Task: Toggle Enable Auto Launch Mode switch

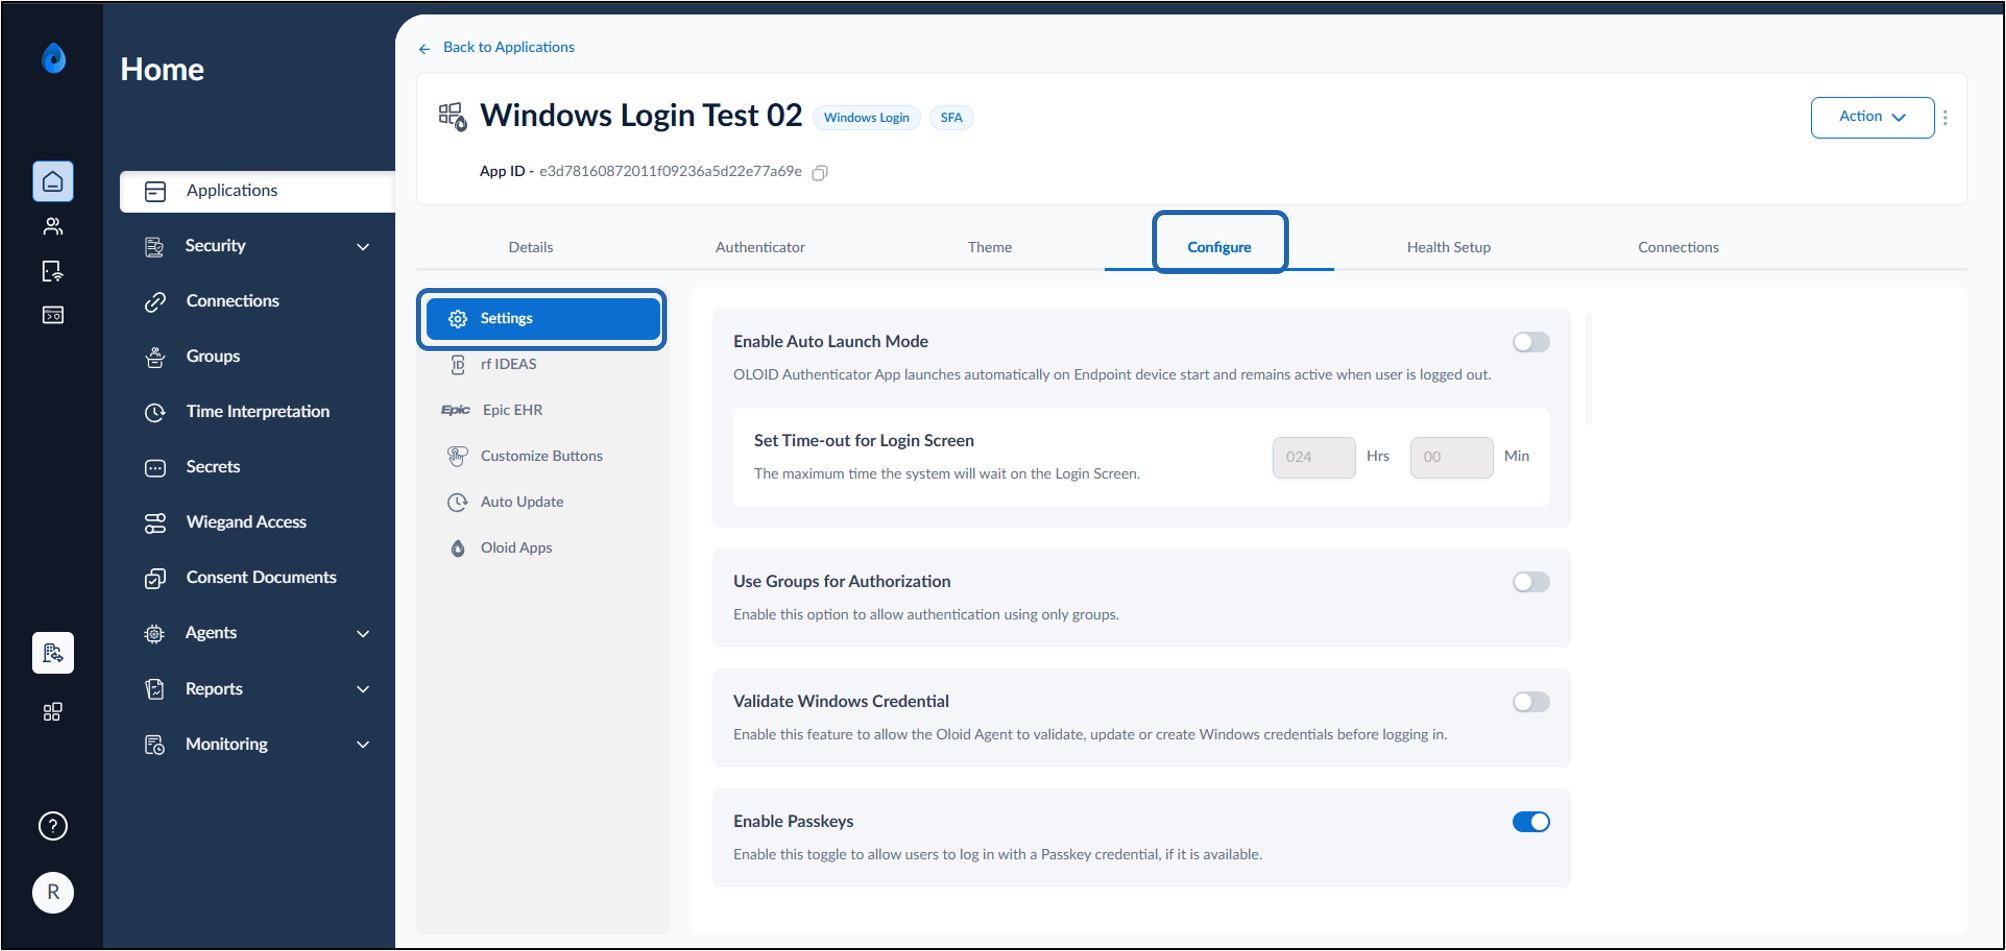Action: (1531, 342)
